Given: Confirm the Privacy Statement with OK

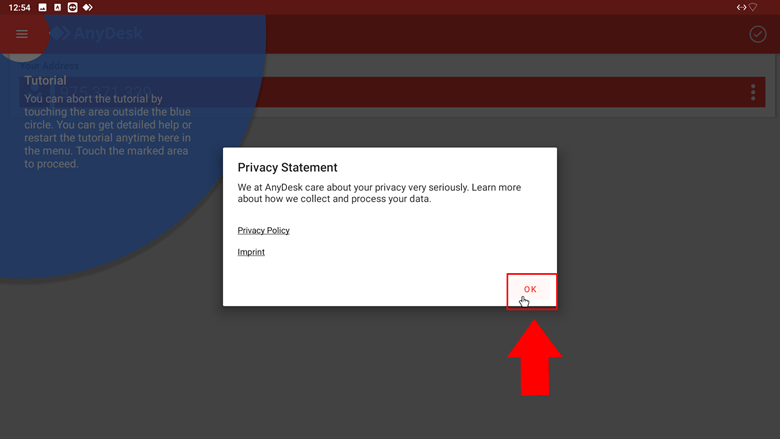Looking at the screenshot, I should [x=530, y=289].
